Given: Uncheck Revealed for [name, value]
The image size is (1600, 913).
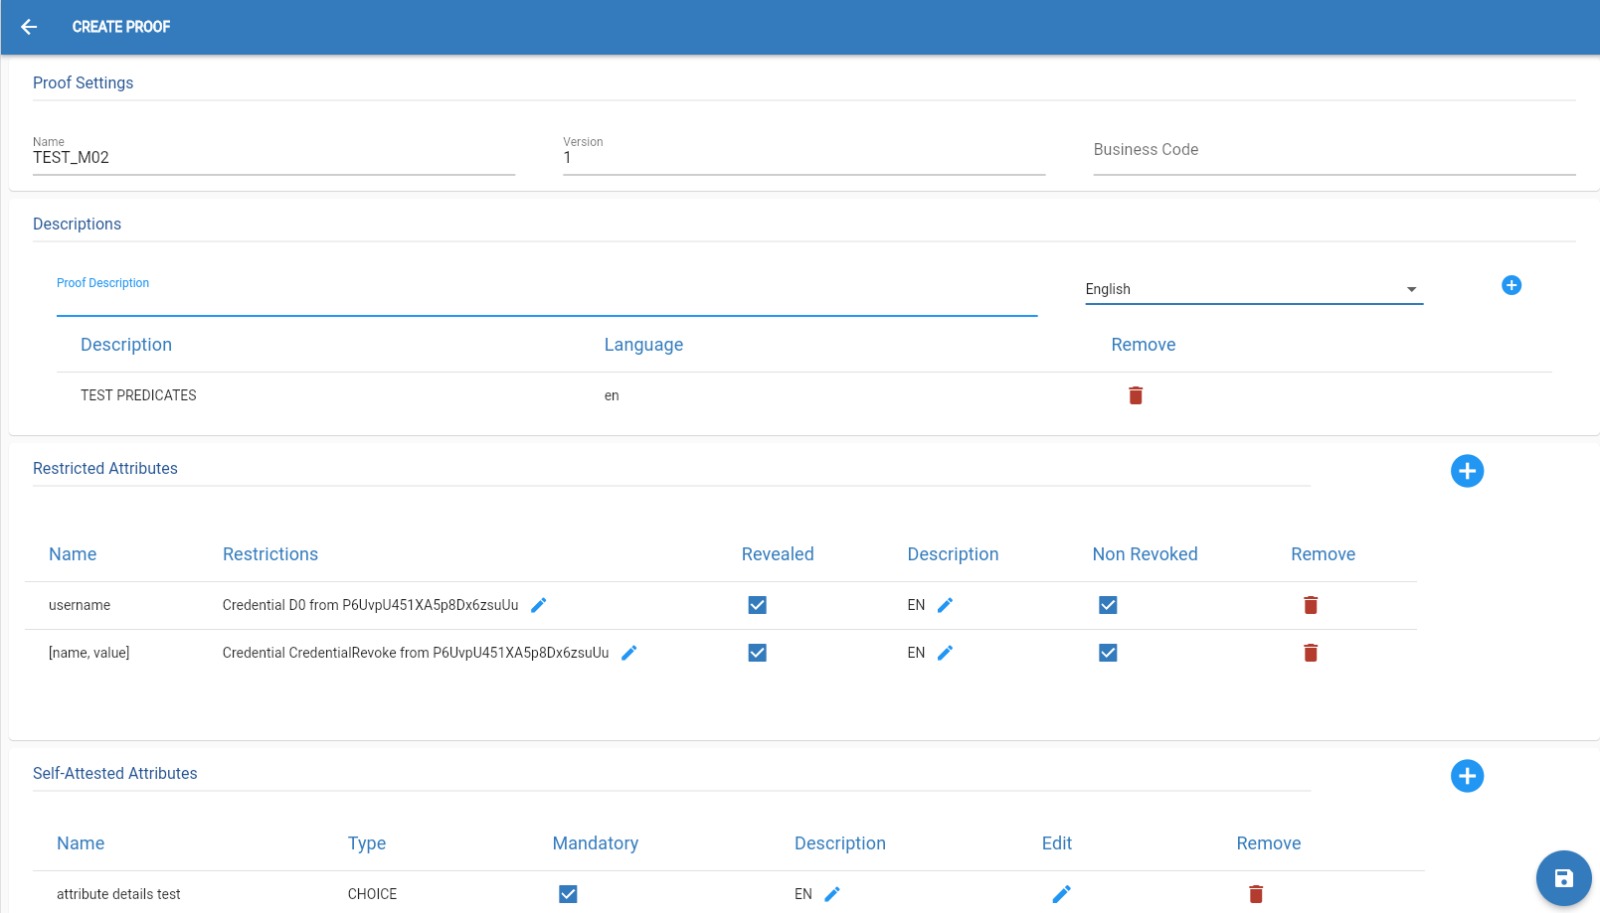Looking at the screenshot, I should (757, 653).
